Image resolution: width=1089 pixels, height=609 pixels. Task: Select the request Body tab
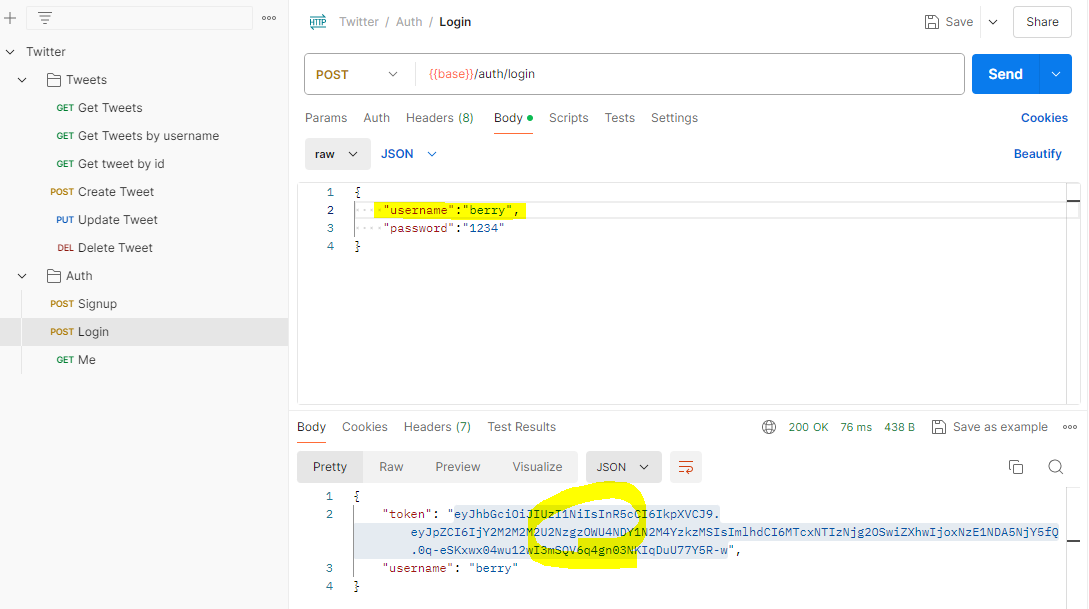point(513,118)
